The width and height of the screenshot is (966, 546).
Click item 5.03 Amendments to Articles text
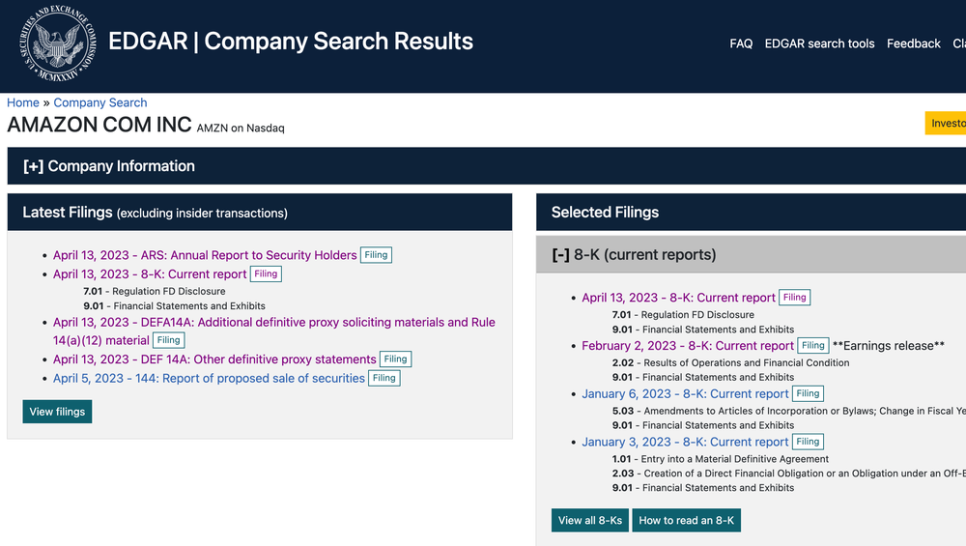pos(789,410)
